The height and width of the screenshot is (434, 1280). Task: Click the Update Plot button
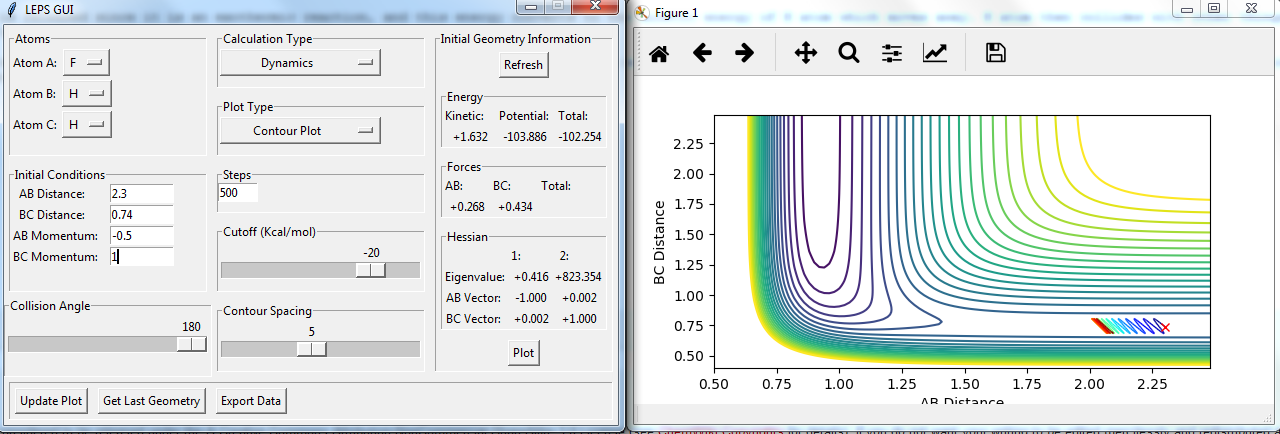(51, 401)
